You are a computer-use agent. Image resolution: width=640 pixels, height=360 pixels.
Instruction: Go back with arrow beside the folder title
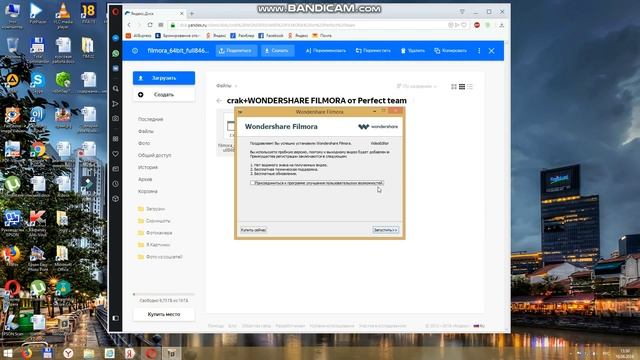coord(219,100)
